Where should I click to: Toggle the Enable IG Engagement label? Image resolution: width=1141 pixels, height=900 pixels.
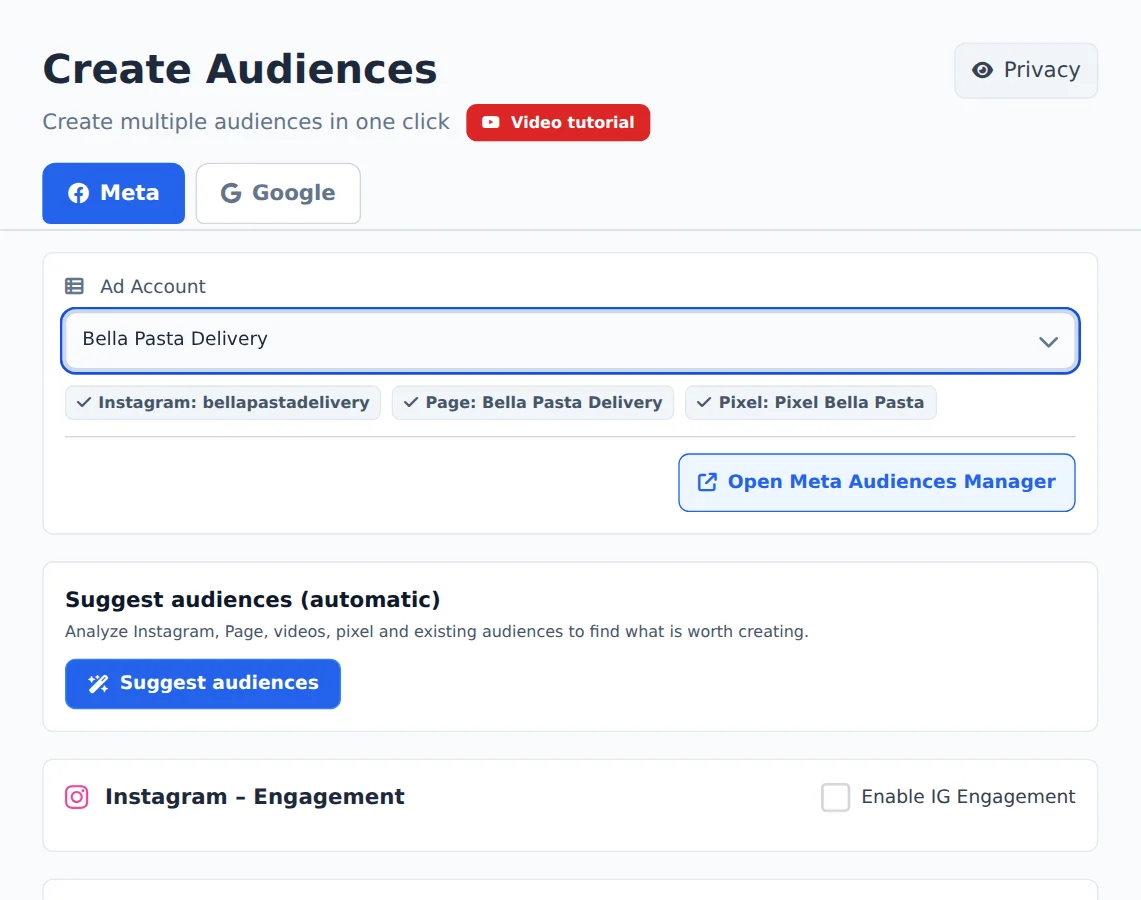(x=968, y=797)
